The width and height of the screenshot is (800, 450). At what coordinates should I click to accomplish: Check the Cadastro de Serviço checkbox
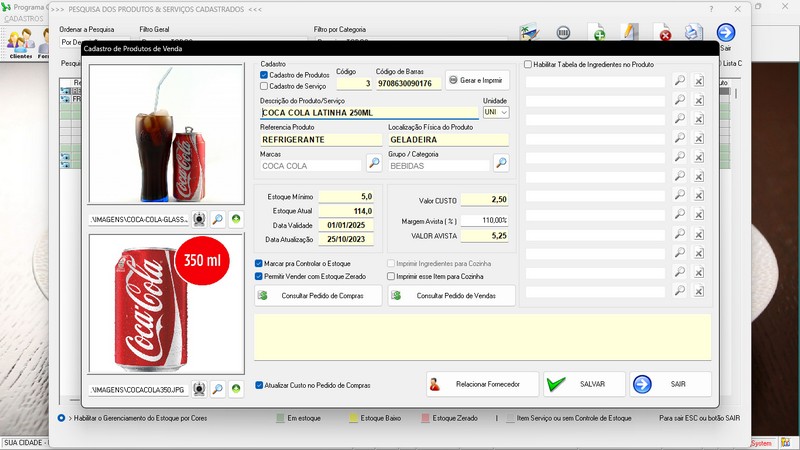pyautogui.click(x=264, y=86)
